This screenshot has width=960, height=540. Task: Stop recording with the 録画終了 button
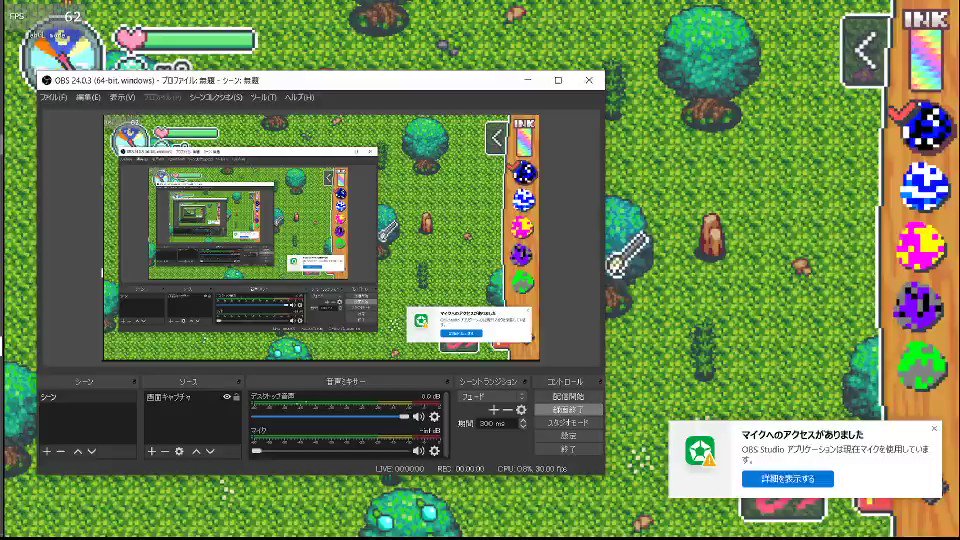pos(568,410)
